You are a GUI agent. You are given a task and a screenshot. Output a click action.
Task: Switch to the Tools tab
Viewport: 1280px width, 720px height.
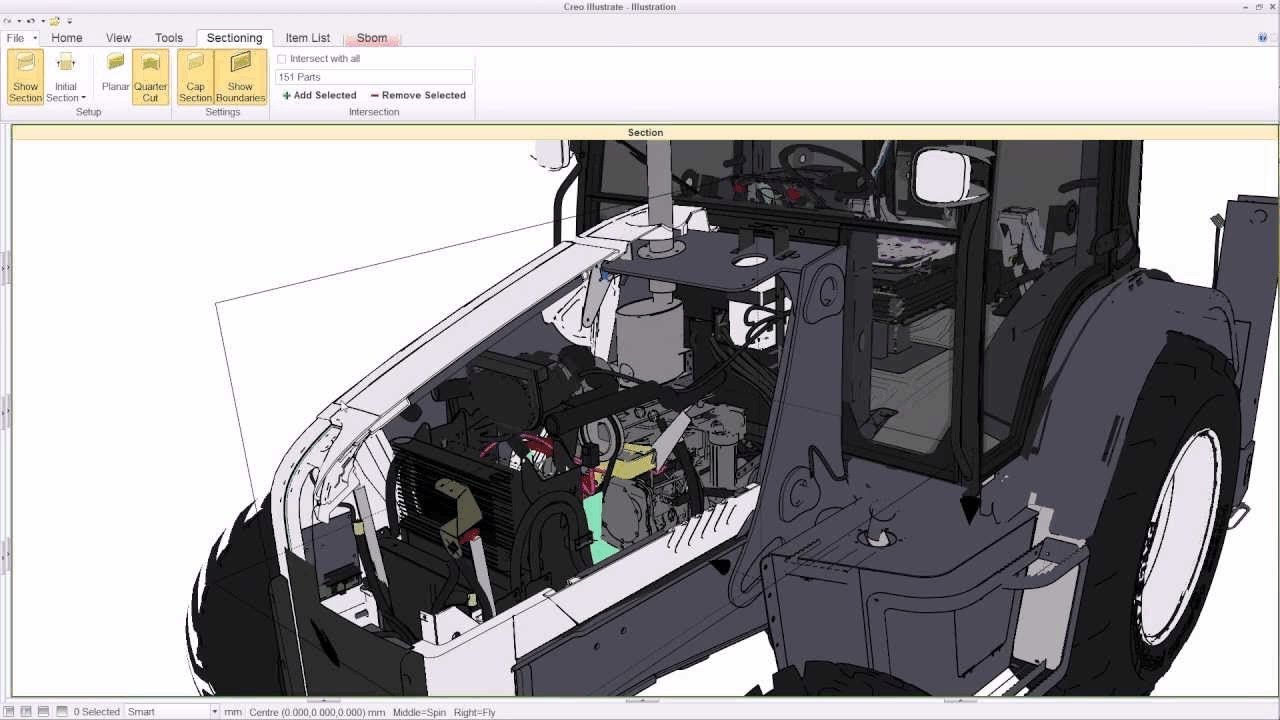tap(169, 38)
